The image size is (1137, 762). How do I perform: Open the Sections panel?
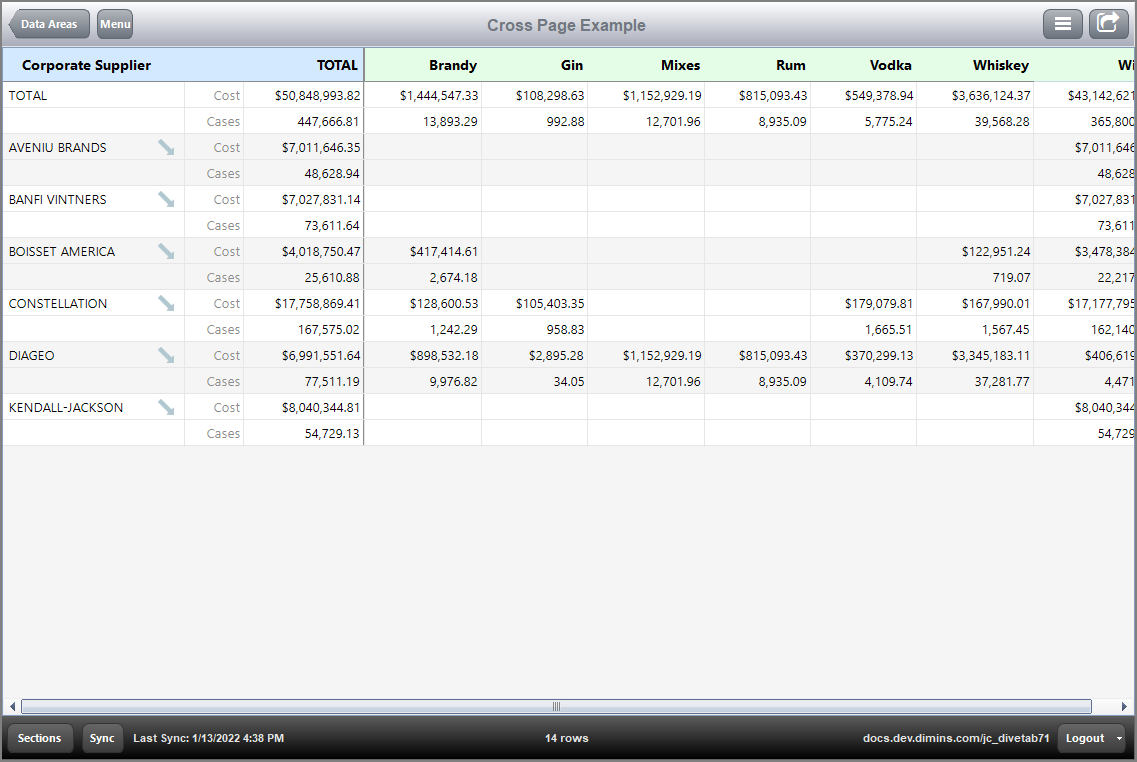point(40,738)
